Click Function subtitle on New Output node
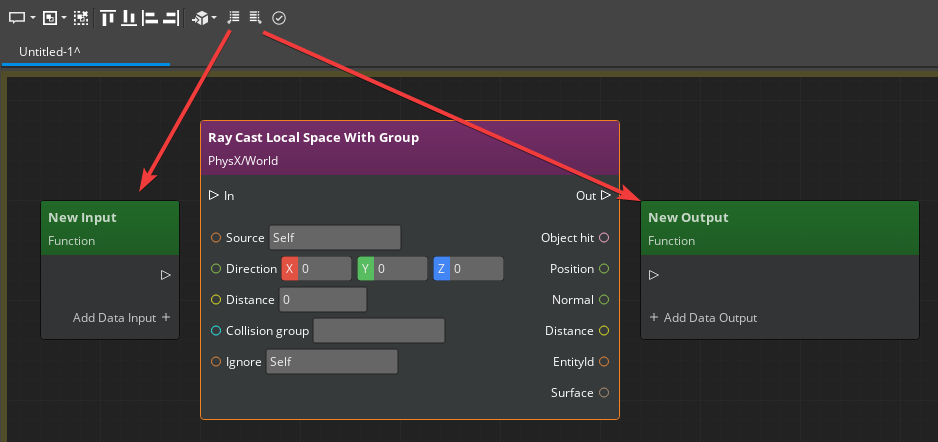This screenshot has width=938, height=442. coord(672,241)
